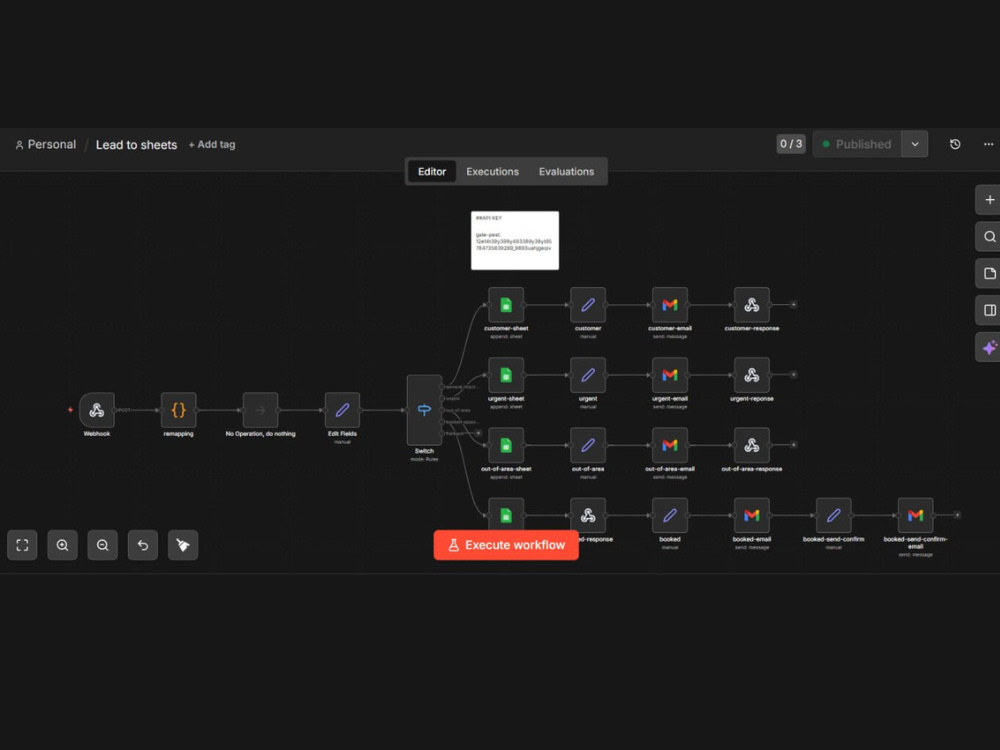
Task: Click the tidy up workflow broom icon
Action: click(183, 545)
